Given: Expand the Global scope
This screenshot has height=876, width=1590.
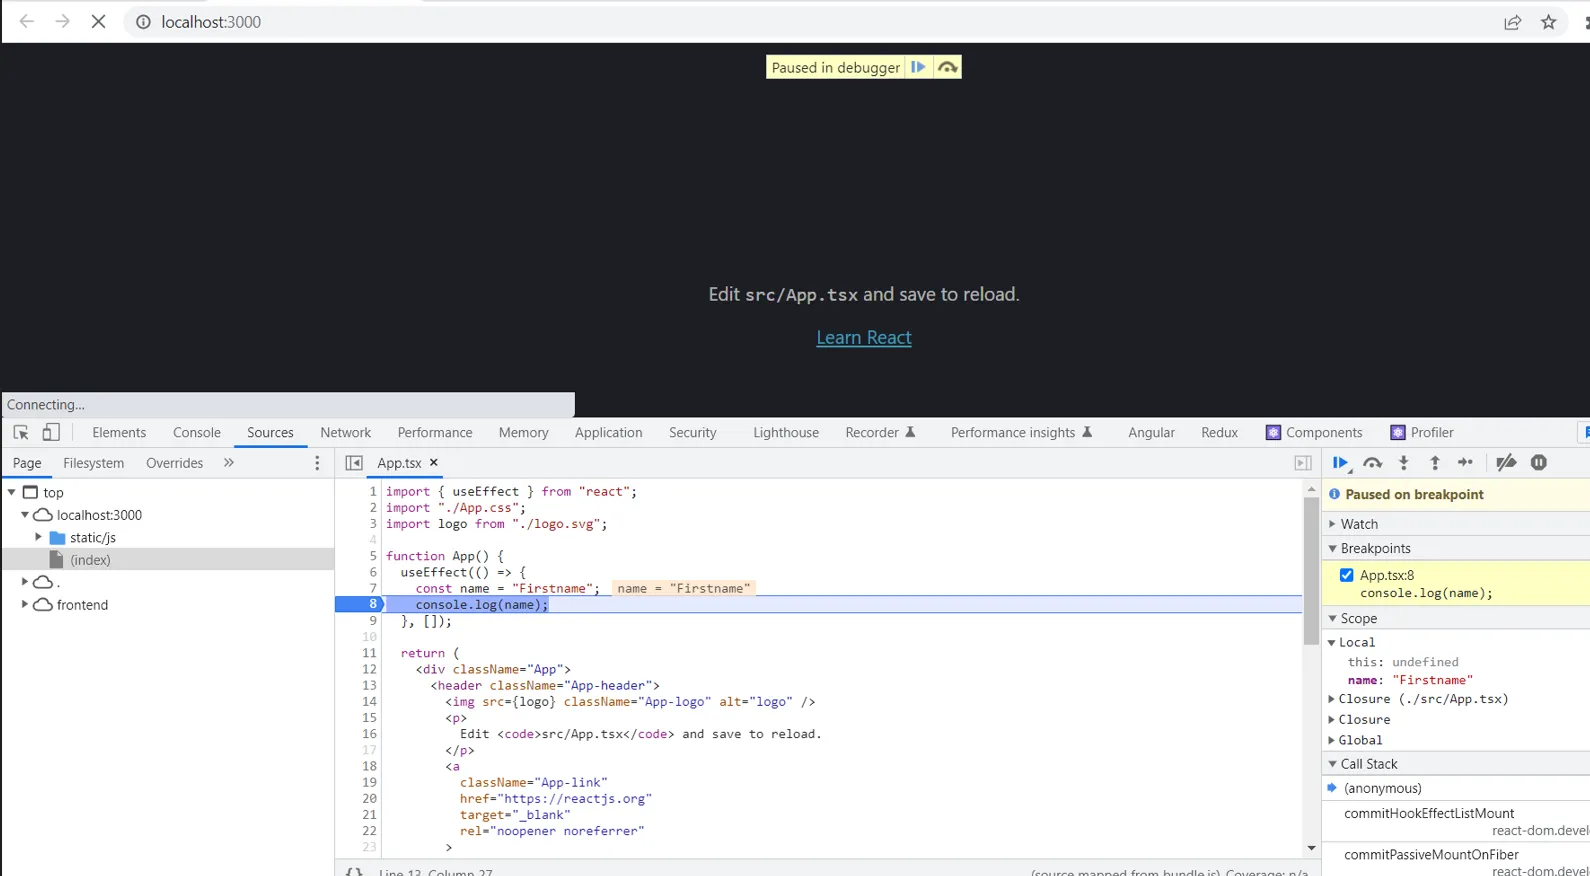Looking at the screenshot, I should [x=1332, y=740].
